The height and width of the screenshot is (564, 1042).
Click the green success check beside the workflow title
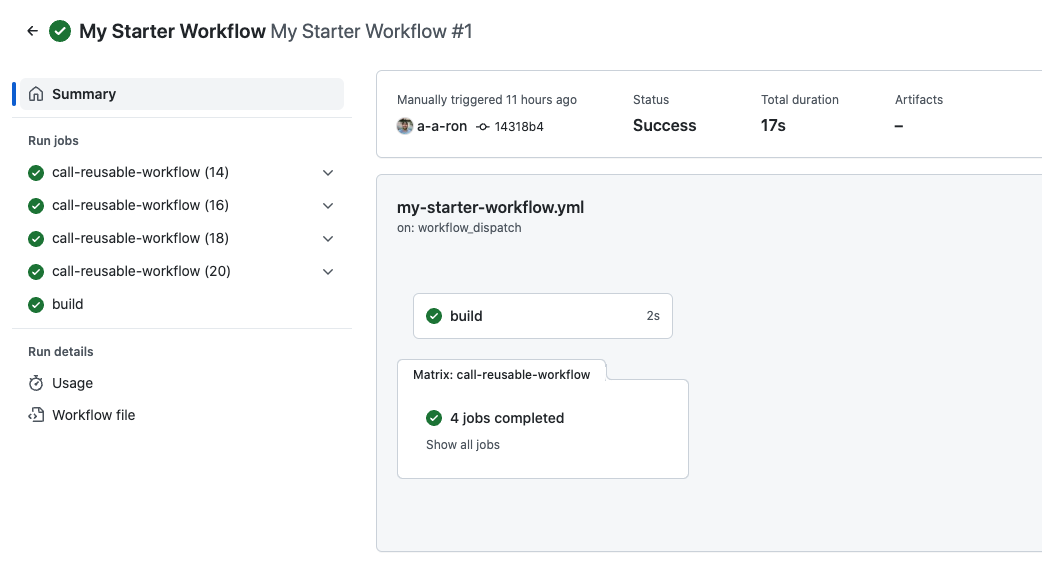pos(60,31)
